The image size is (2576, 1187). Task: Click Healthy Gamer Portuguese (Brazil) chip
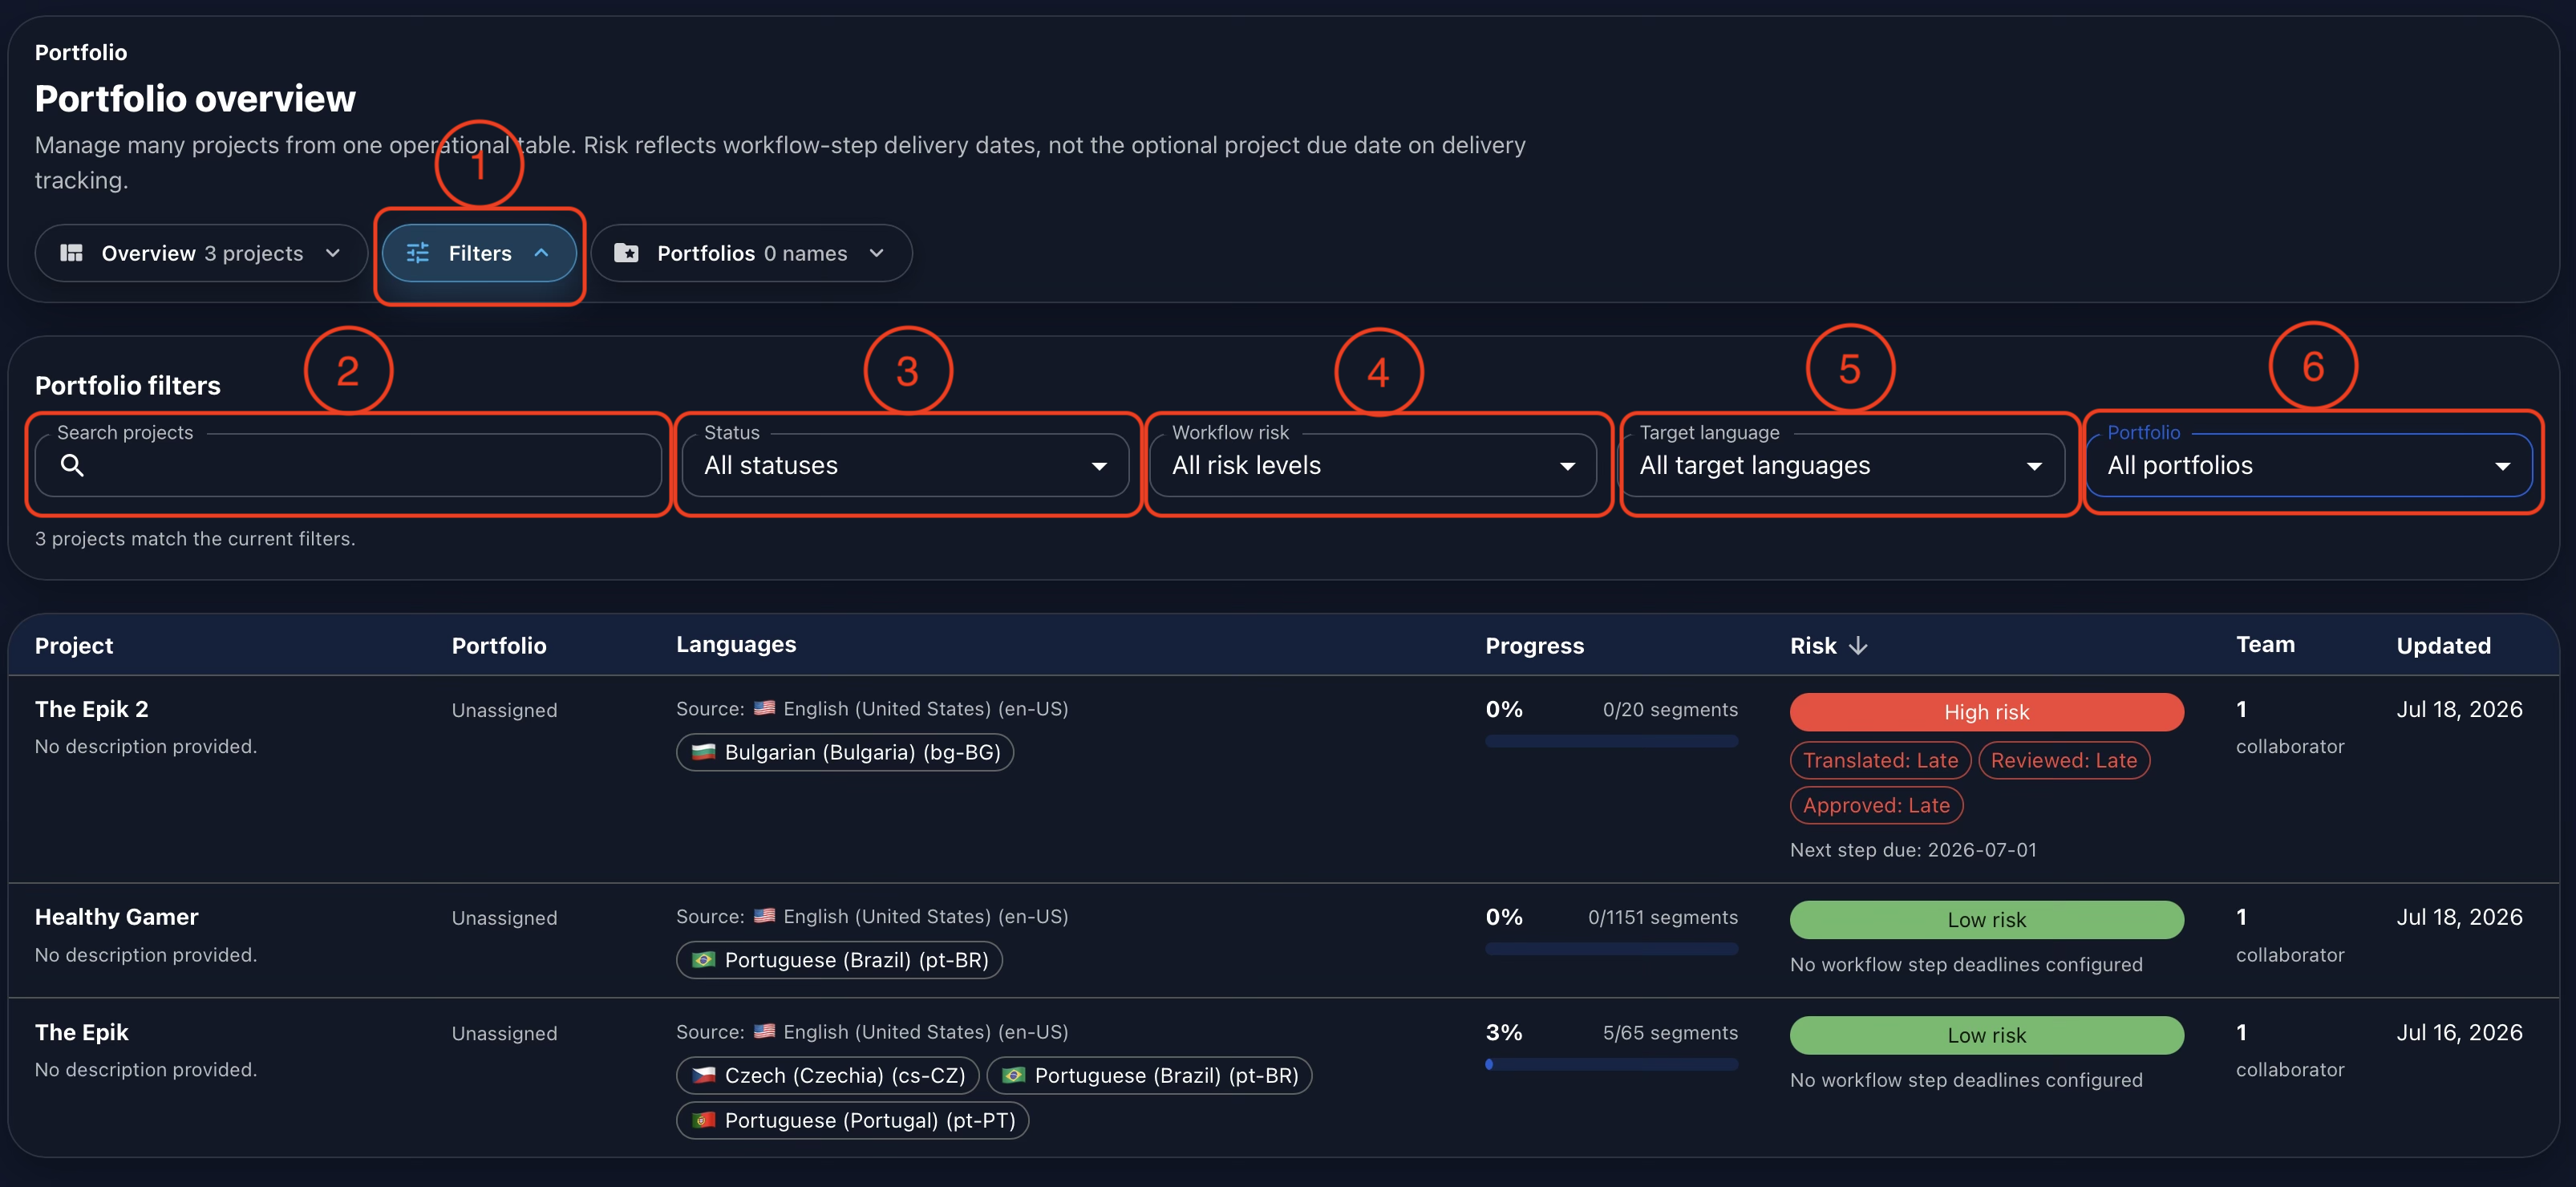coord(839,960)
